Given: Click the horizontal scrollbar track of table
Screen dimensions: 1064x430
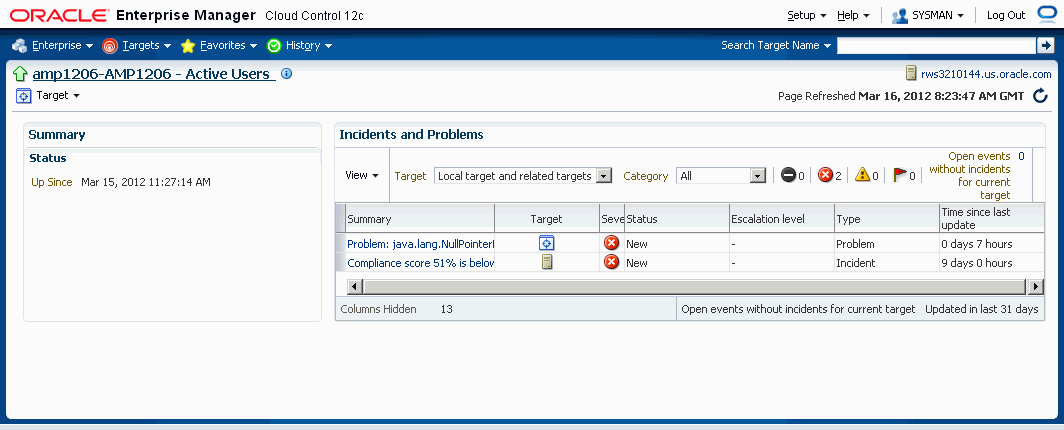Looking at the screenshot, I should (695, 287).
